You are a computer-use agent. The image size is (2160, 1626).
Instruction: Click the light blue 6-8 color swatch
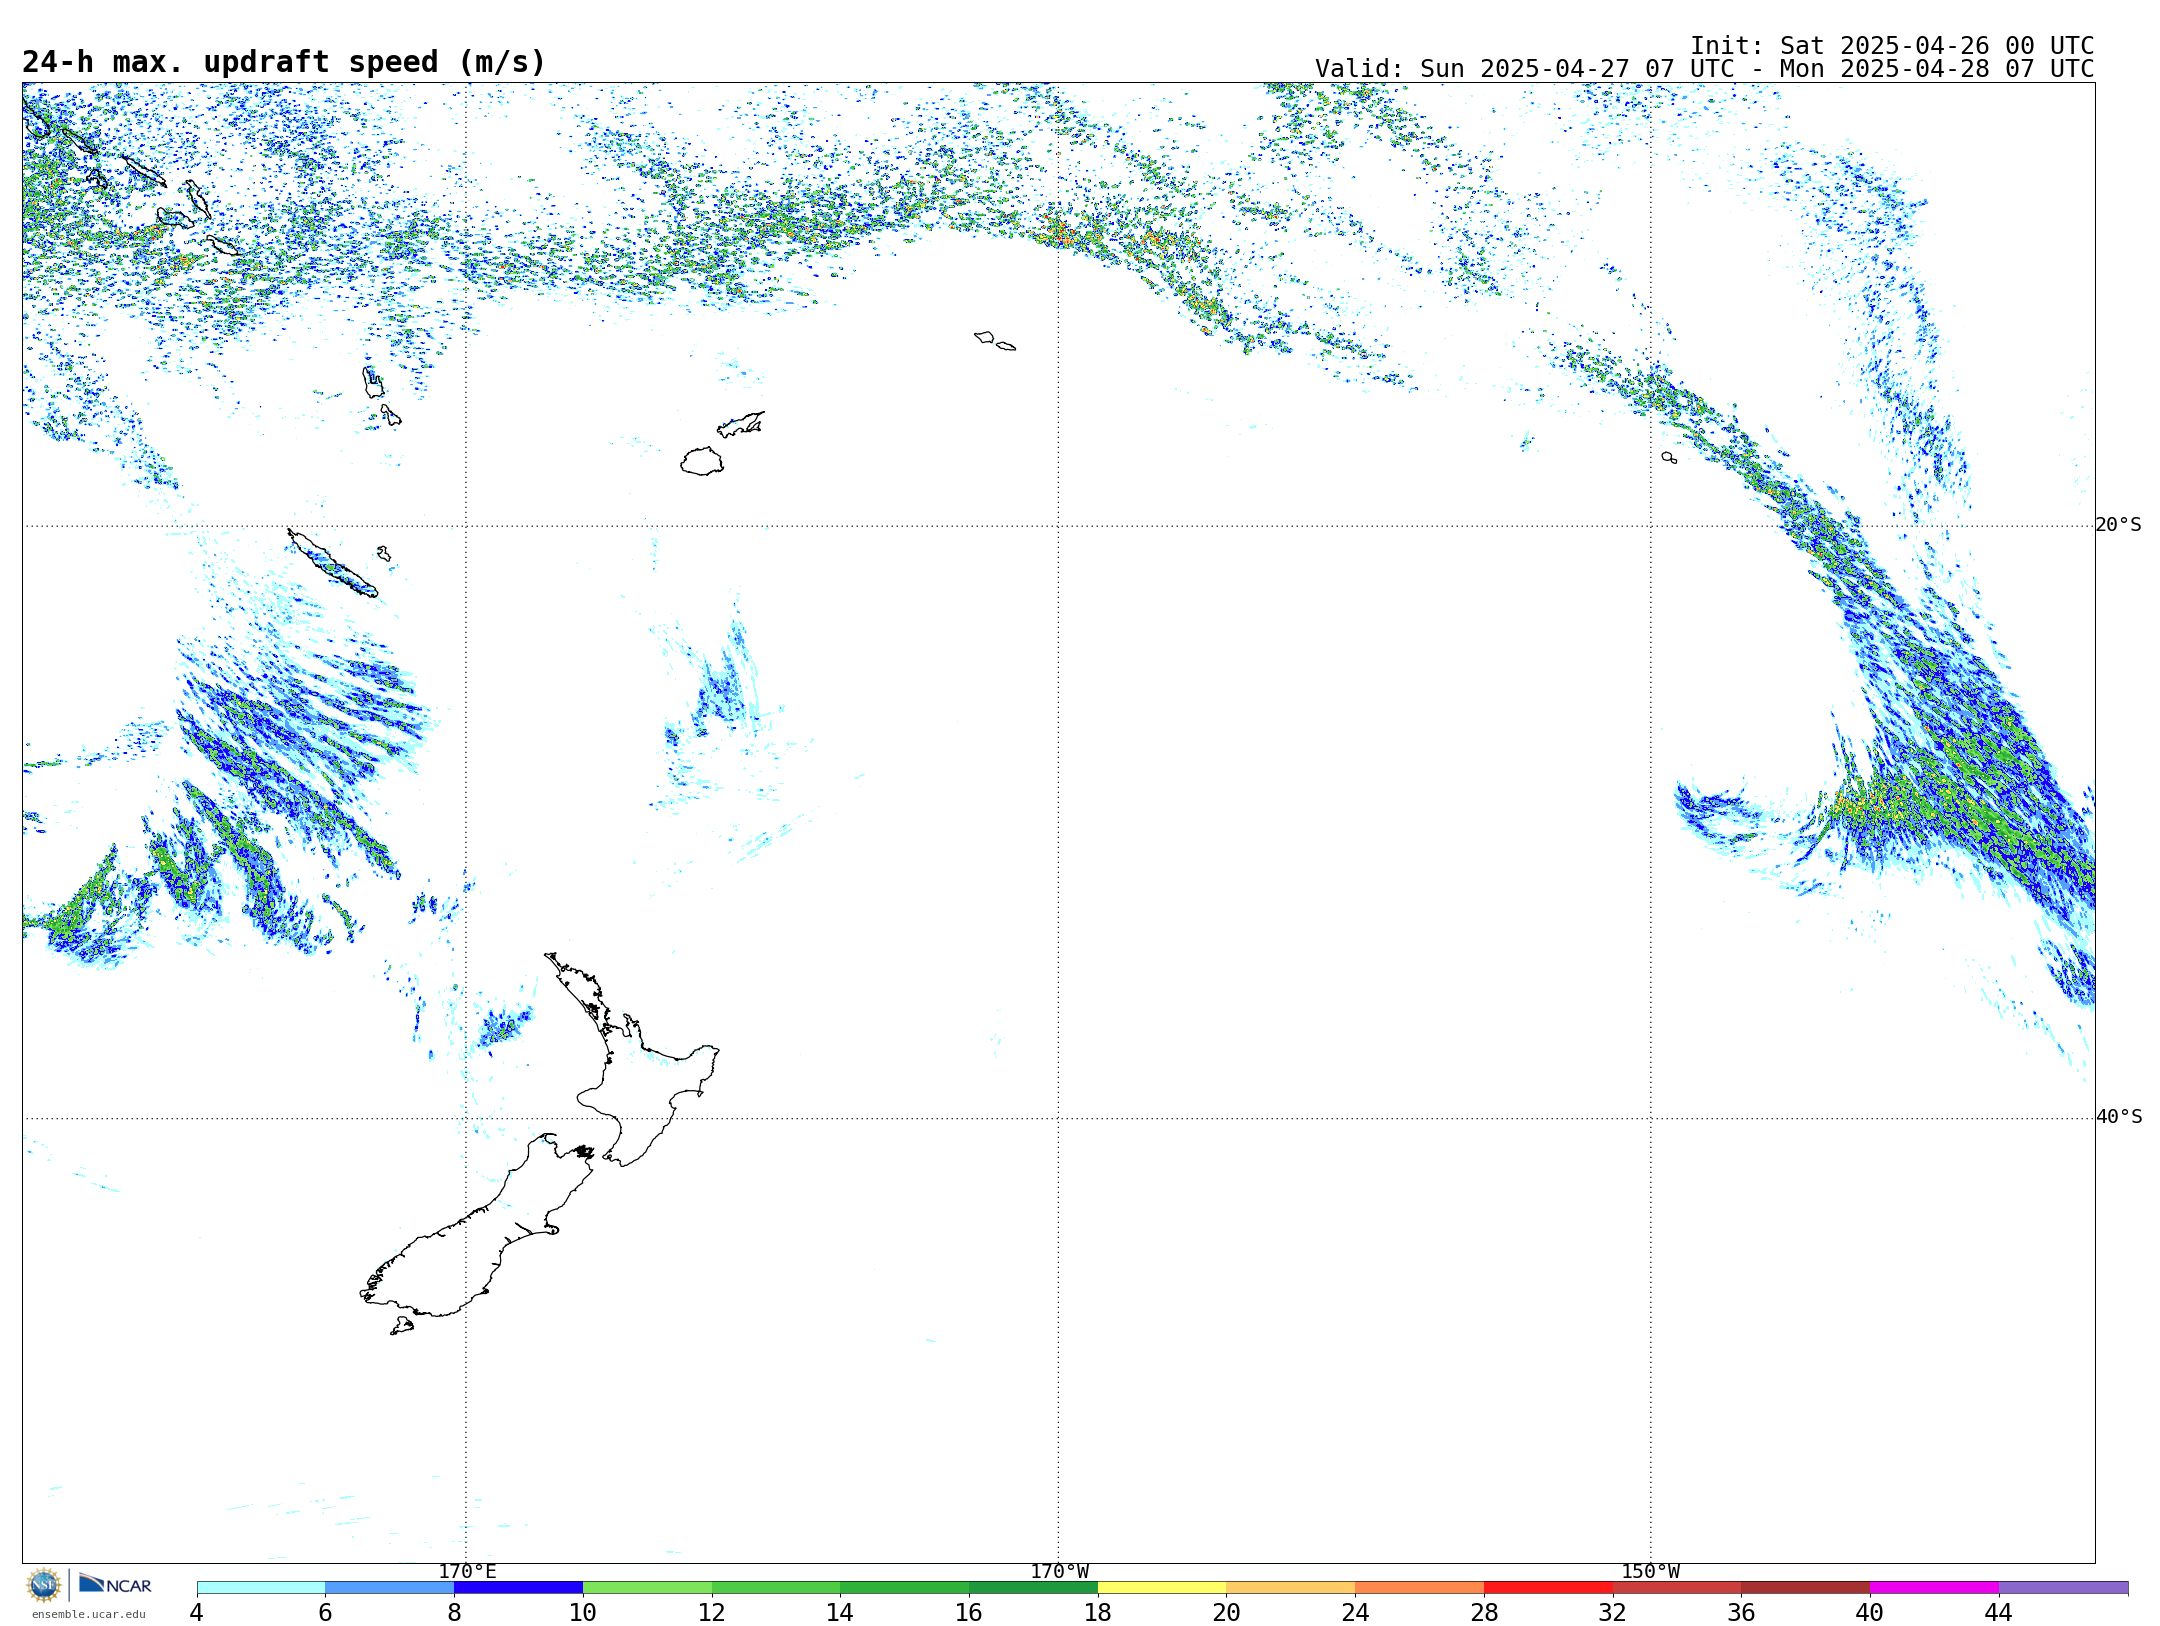point(390,1588)
